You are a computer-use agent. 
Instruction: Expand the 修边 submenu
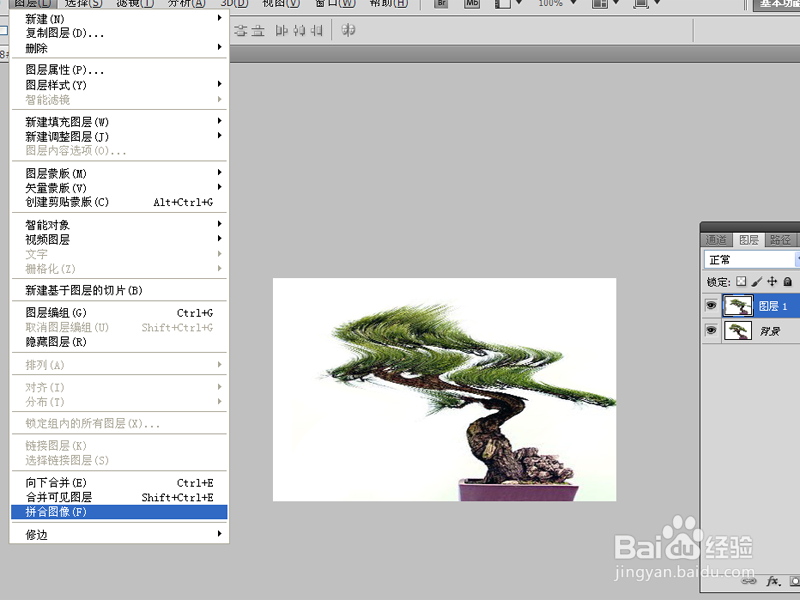(119, 535)
